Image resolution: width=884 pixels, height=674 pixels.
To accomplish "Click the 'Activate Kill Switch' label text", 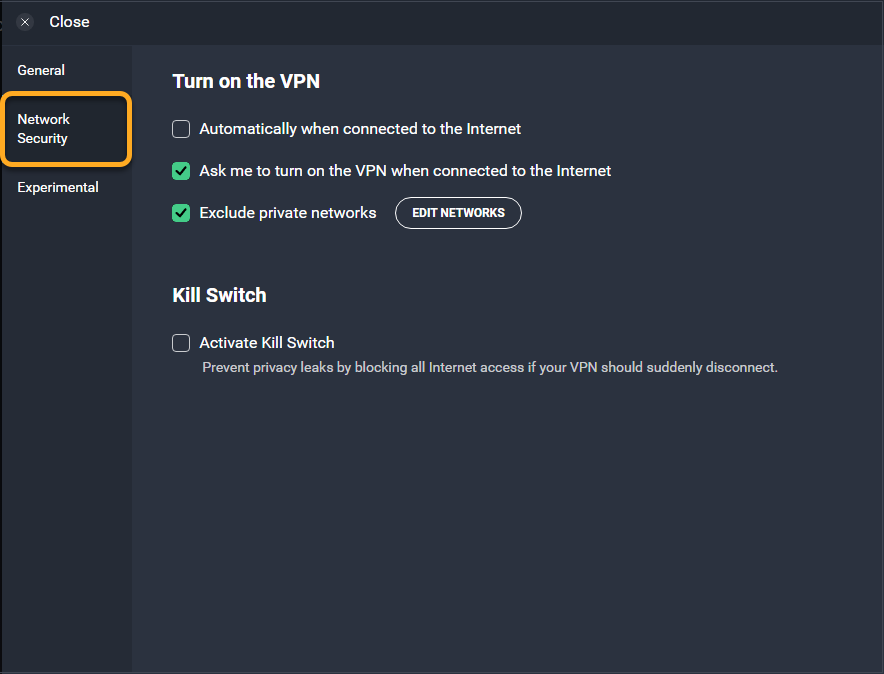I will point(267,343).
